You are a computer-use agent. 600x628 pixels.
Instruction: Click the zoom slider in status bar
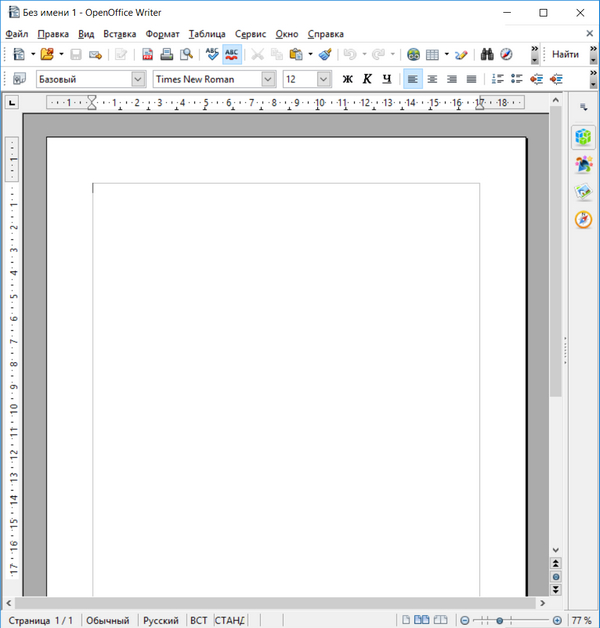click(x=500, y=620)
